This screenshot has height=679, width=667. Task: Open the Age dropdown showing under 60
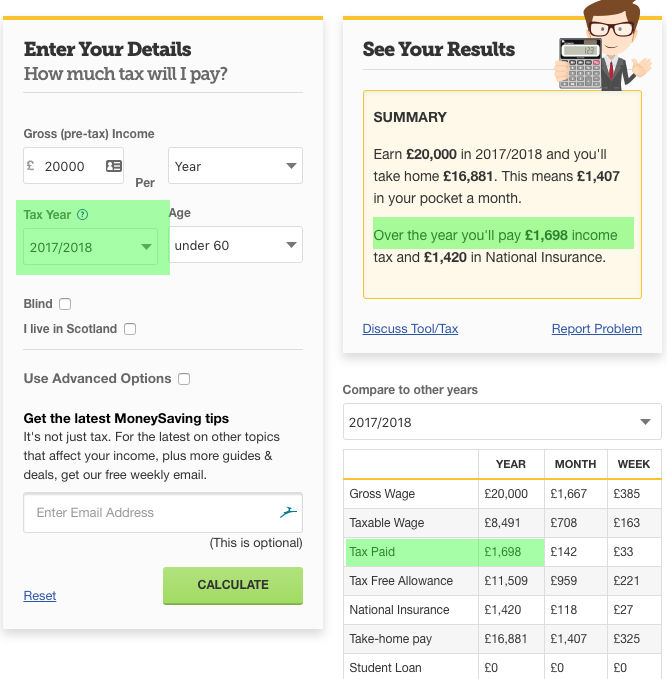[x=236, y=245]
